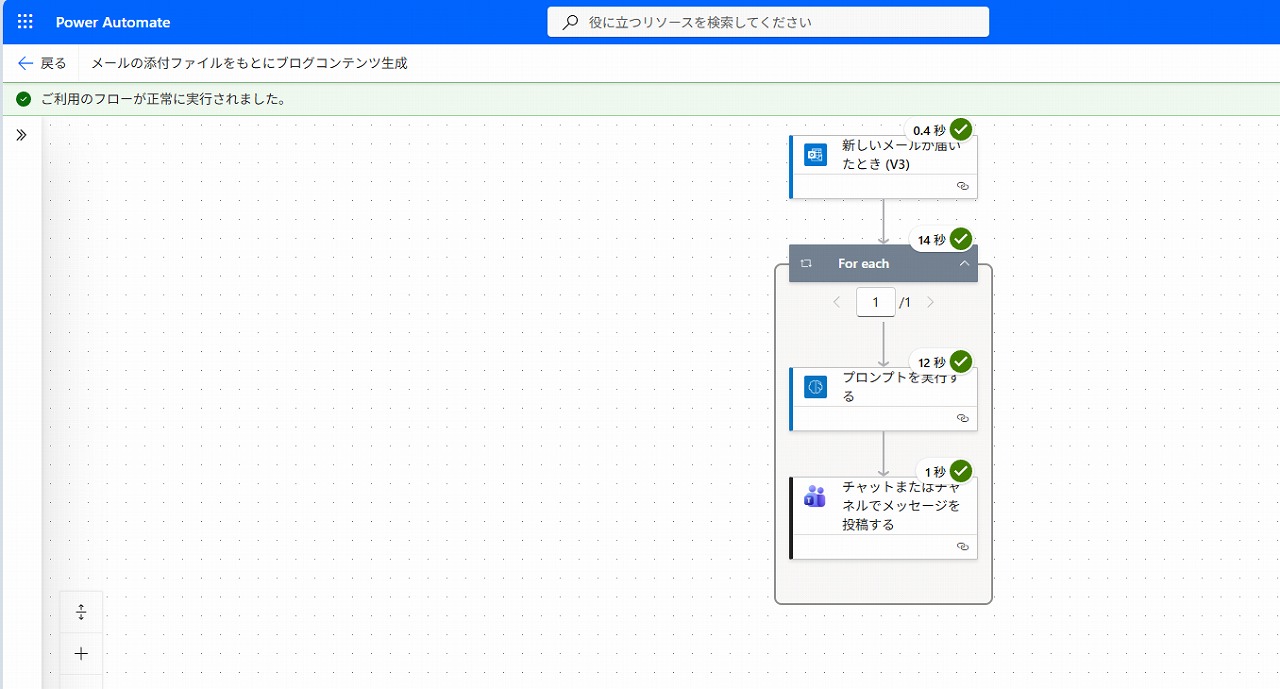
Task: Click the Power Automate home title
Action: tap(113, 22)
